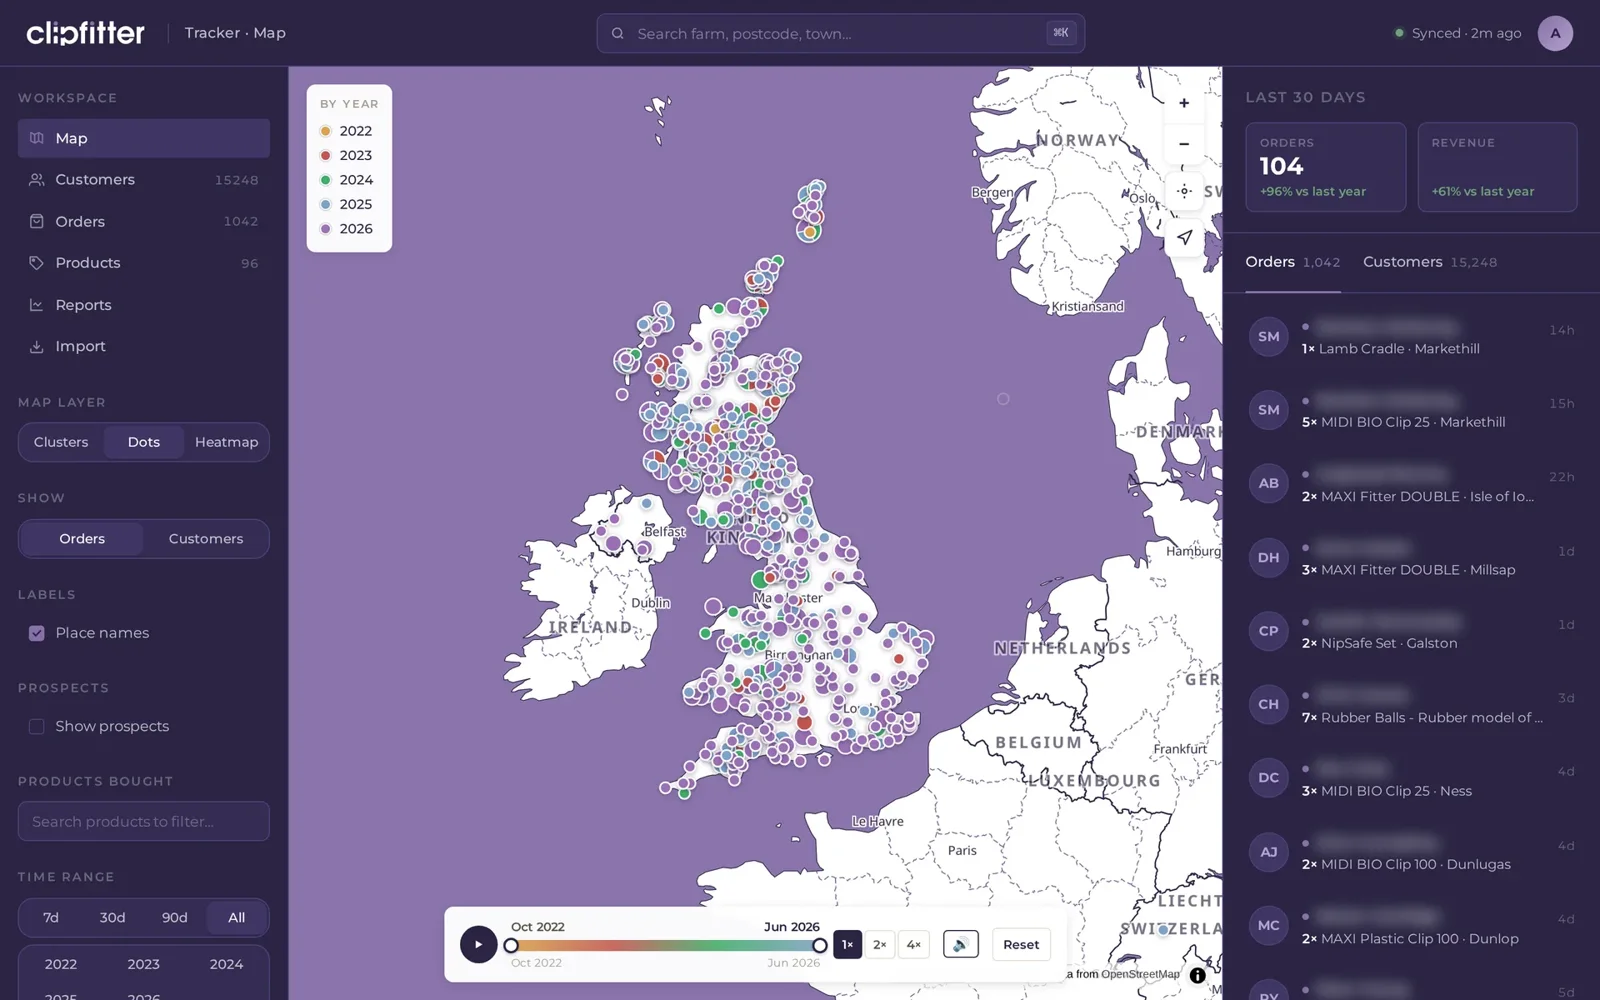Enable the Show prospects checkbox

(37, 726)
